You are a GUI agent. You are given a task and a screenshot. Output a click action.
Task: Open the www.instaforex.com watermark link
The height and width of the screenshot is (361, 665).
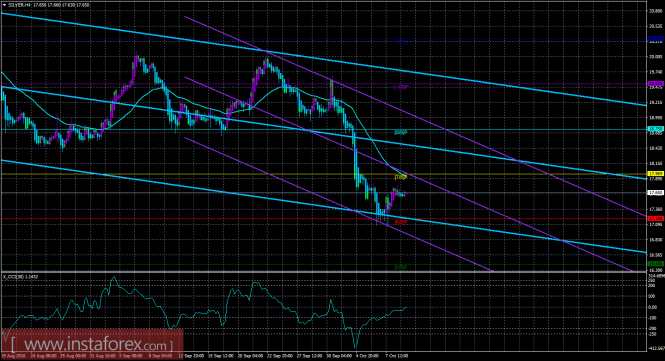coord(92,343)
